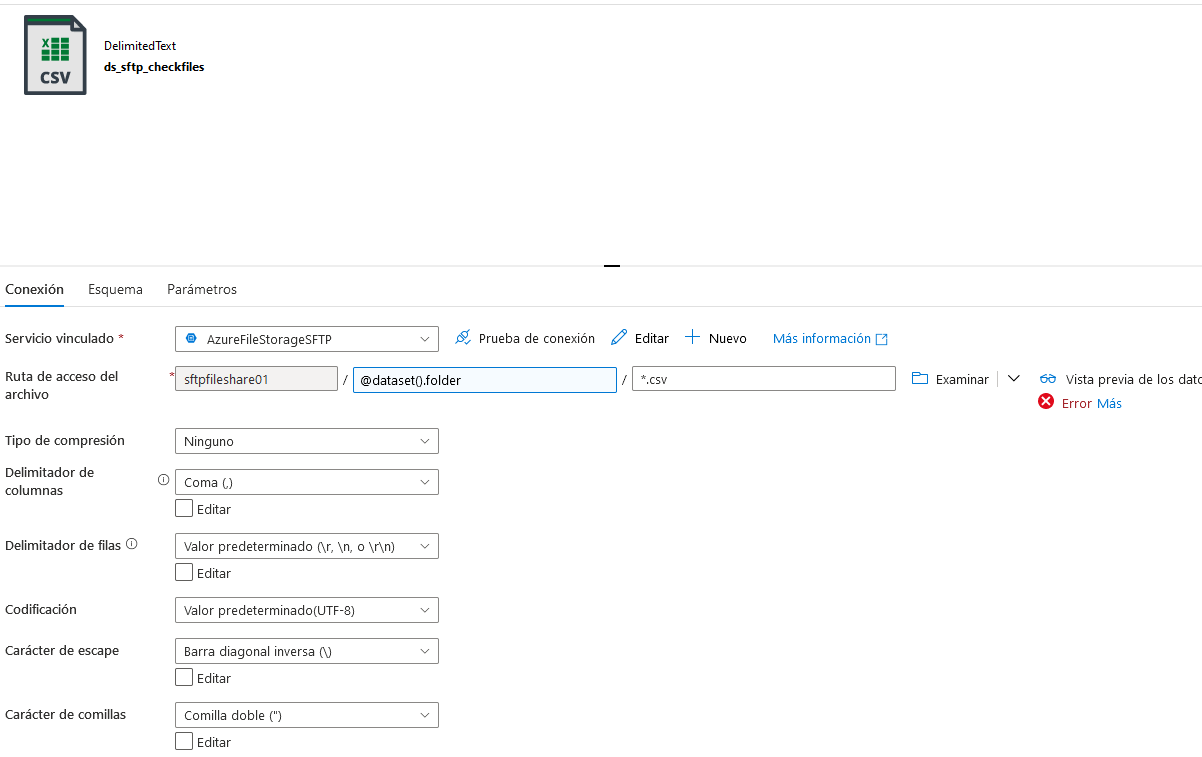Click the sftpfileshare01 file share field

click(x=256, y=379)
